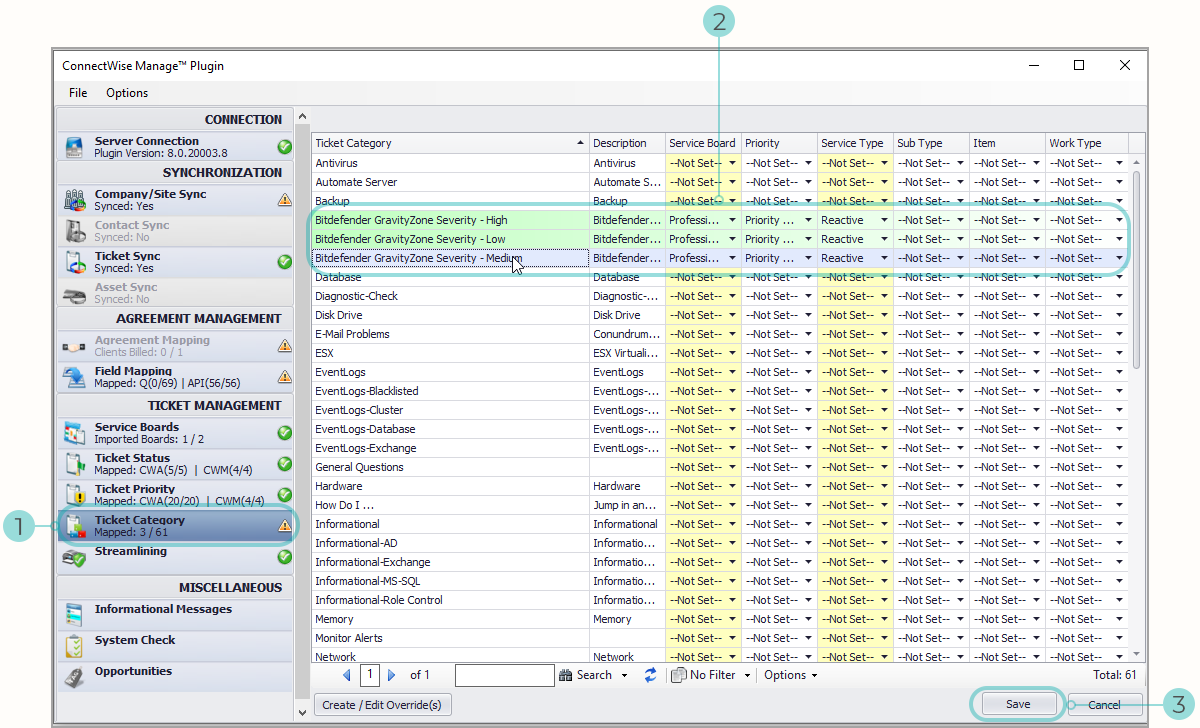Open the Options menu
Viewport: 1200px width, 728px height.
(126, 93)
